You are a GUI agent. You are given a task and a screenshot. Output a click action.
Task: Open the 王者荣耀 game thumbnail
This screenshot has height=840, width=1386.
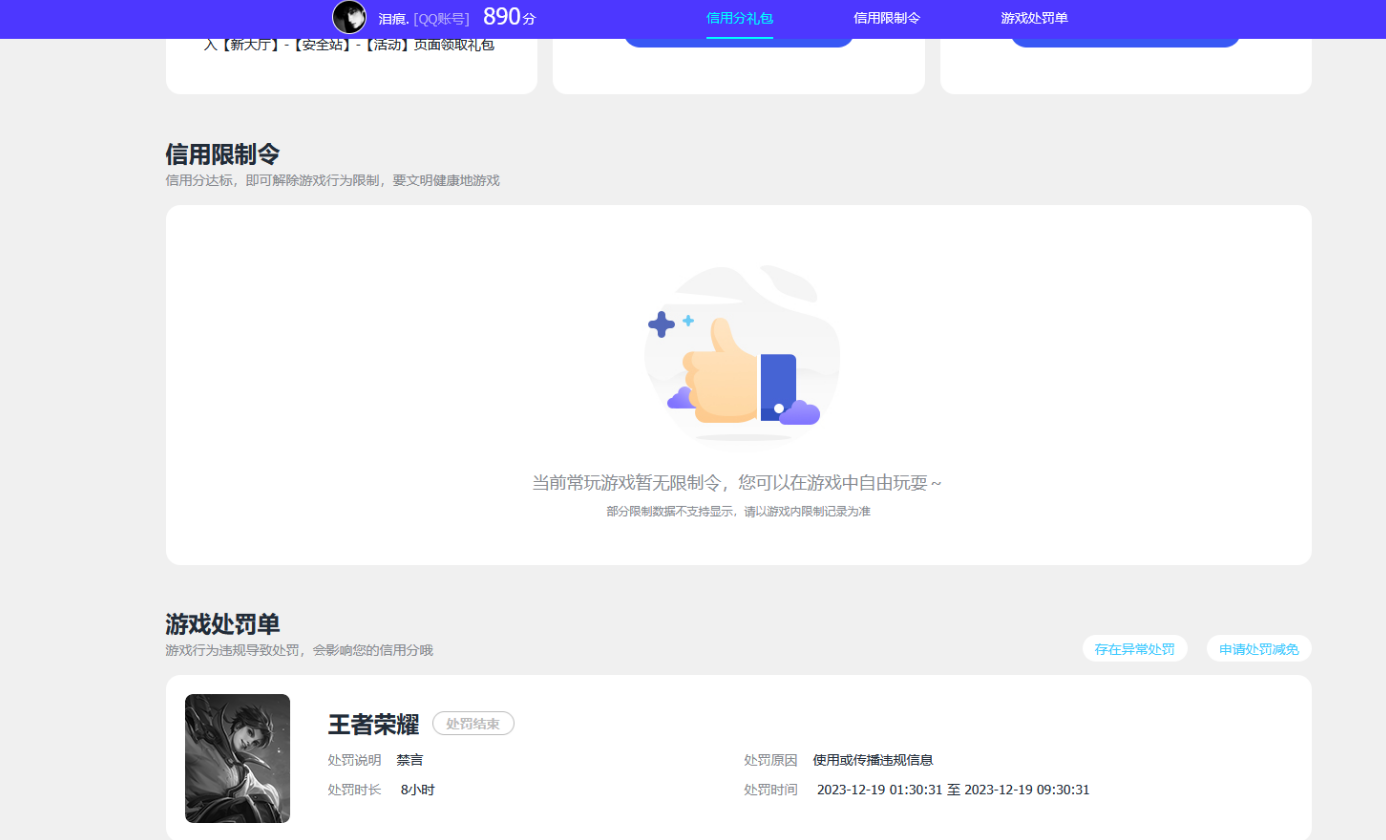click(x=237, y=758)
